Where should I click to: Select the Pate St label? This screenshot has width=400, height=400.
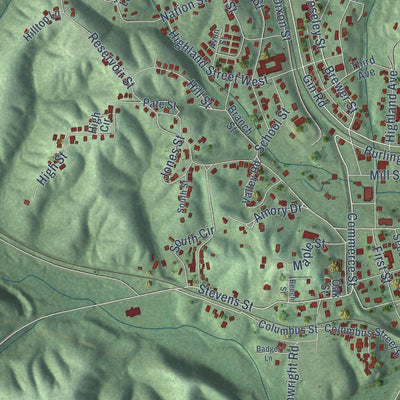click(x=159, y=103)
